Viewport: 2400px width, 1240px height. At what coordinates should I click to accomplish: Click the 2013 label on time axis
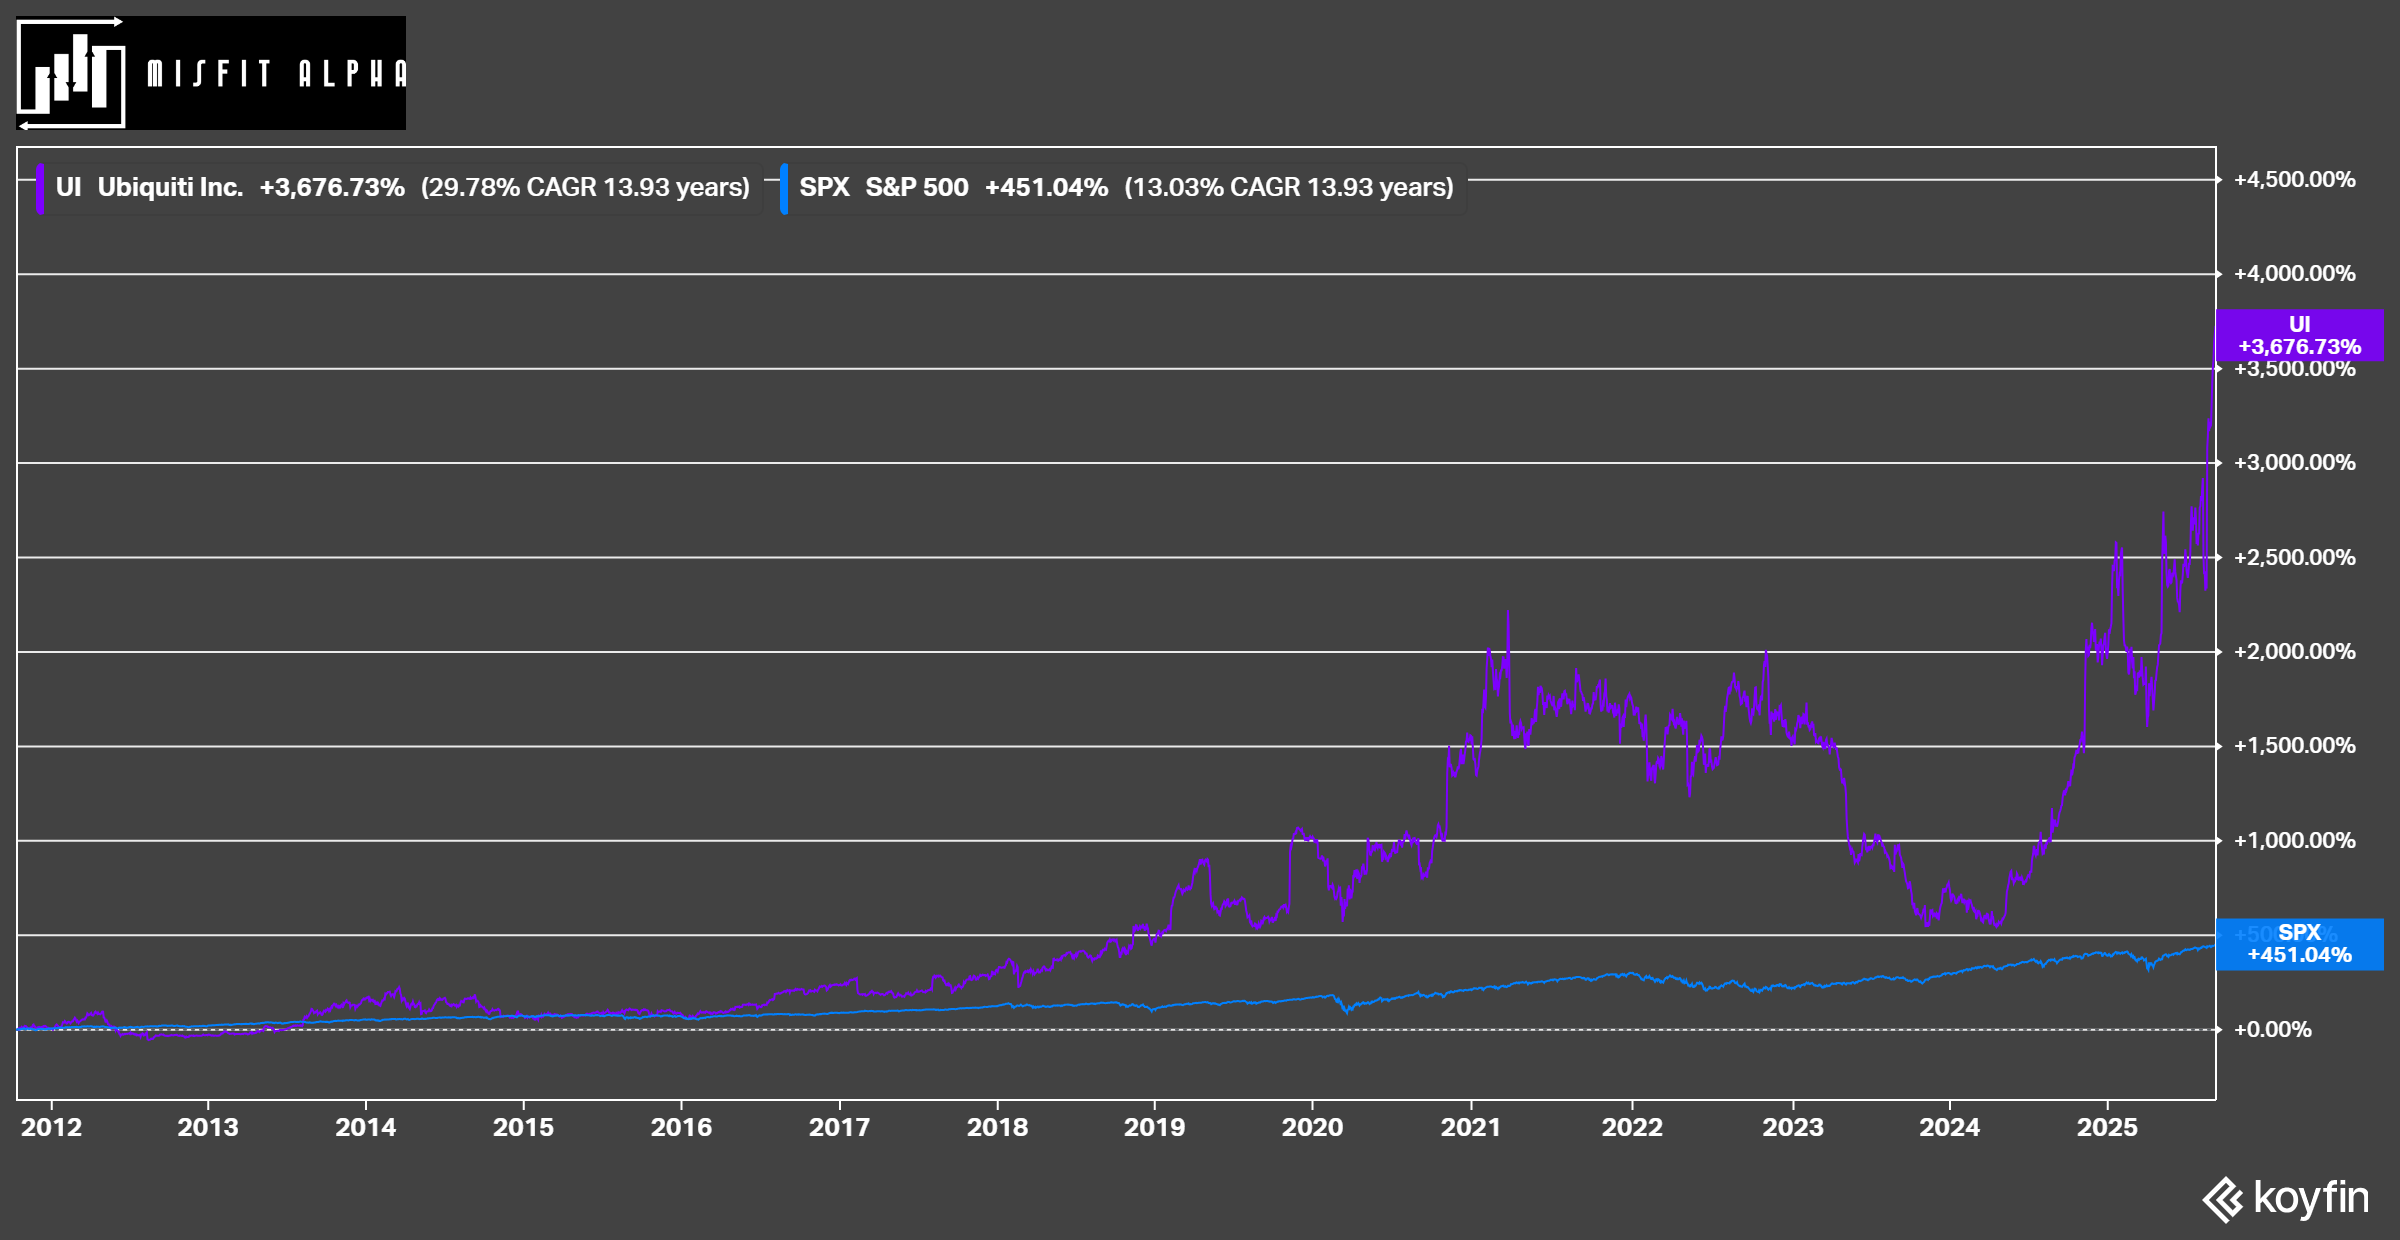[208, 1127]
